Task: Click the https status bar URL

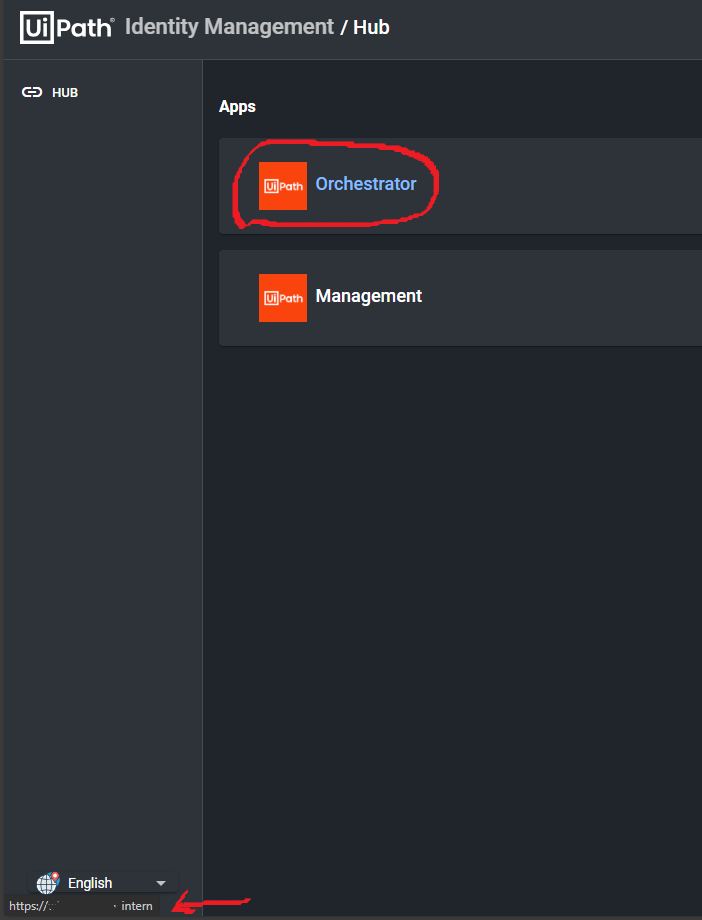Action: (81, 906)
